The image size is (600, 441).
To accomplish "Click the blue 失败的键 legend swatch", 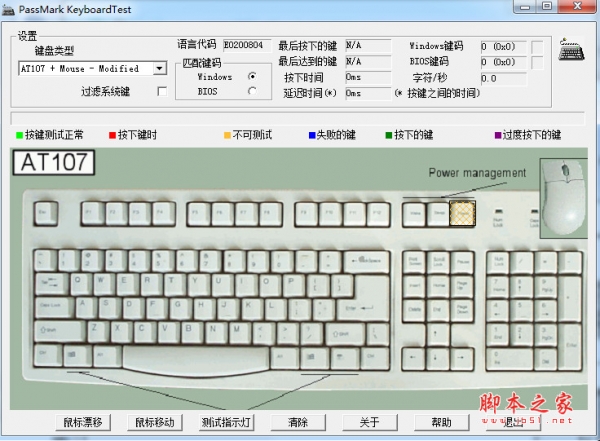I will point(312,135).
